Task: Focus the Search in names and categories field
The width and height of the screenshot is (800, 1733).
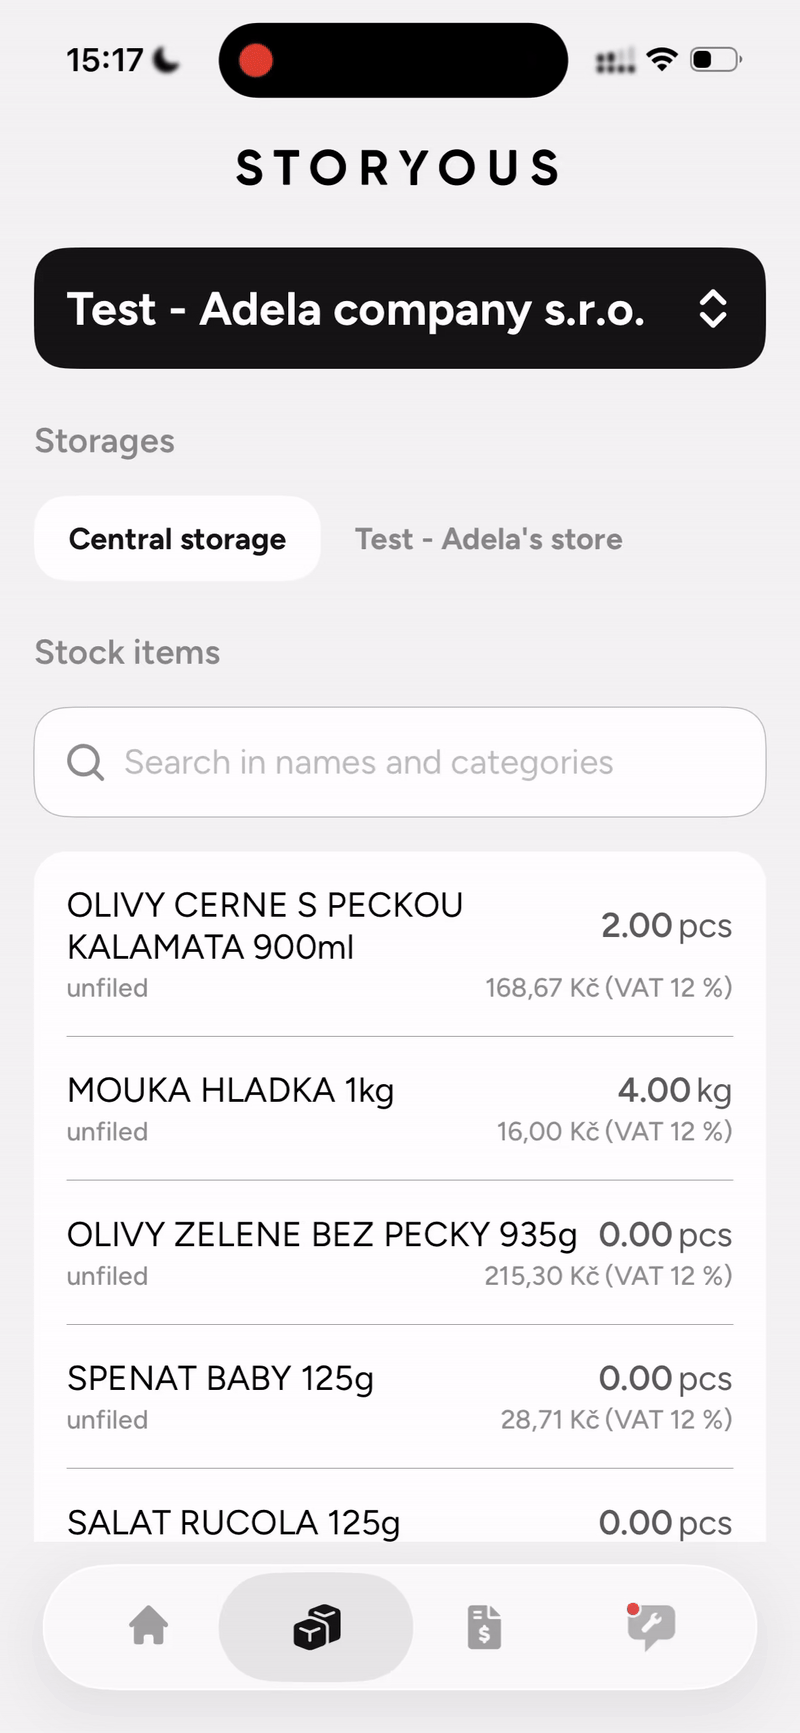Action: coord(400,763)
